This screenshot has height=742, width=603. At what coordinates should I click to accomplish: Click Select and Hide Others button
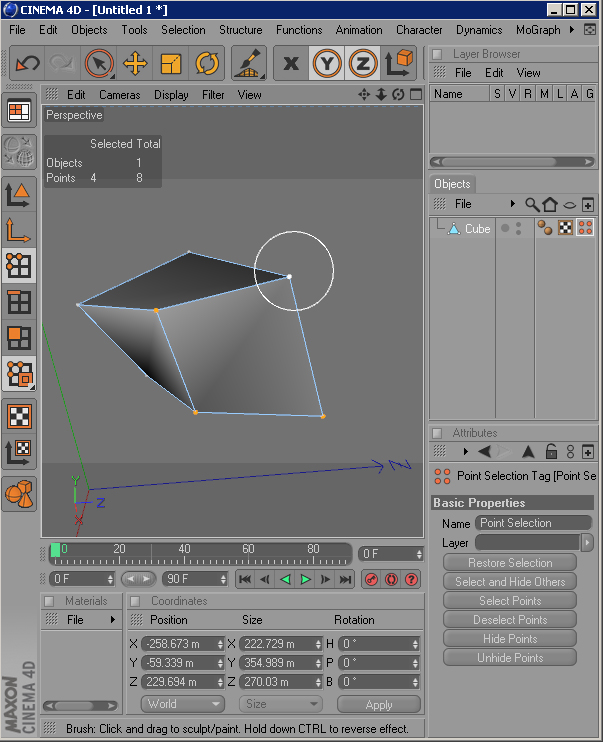click(510, 582)
